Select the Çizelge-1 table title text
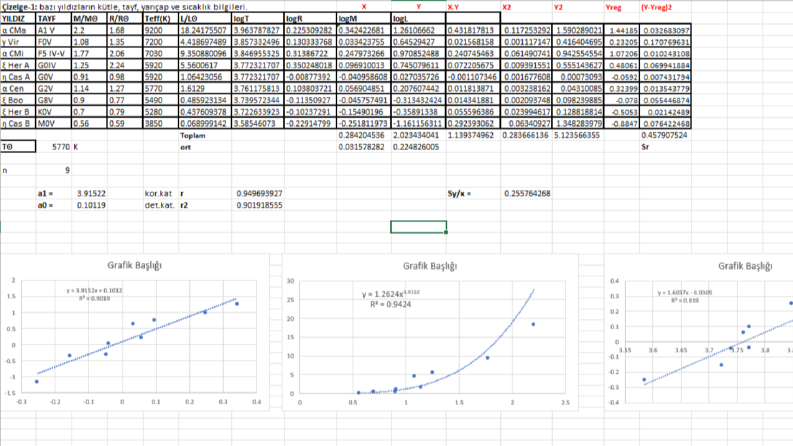This screenshot has width=793, height=446. 125,7
